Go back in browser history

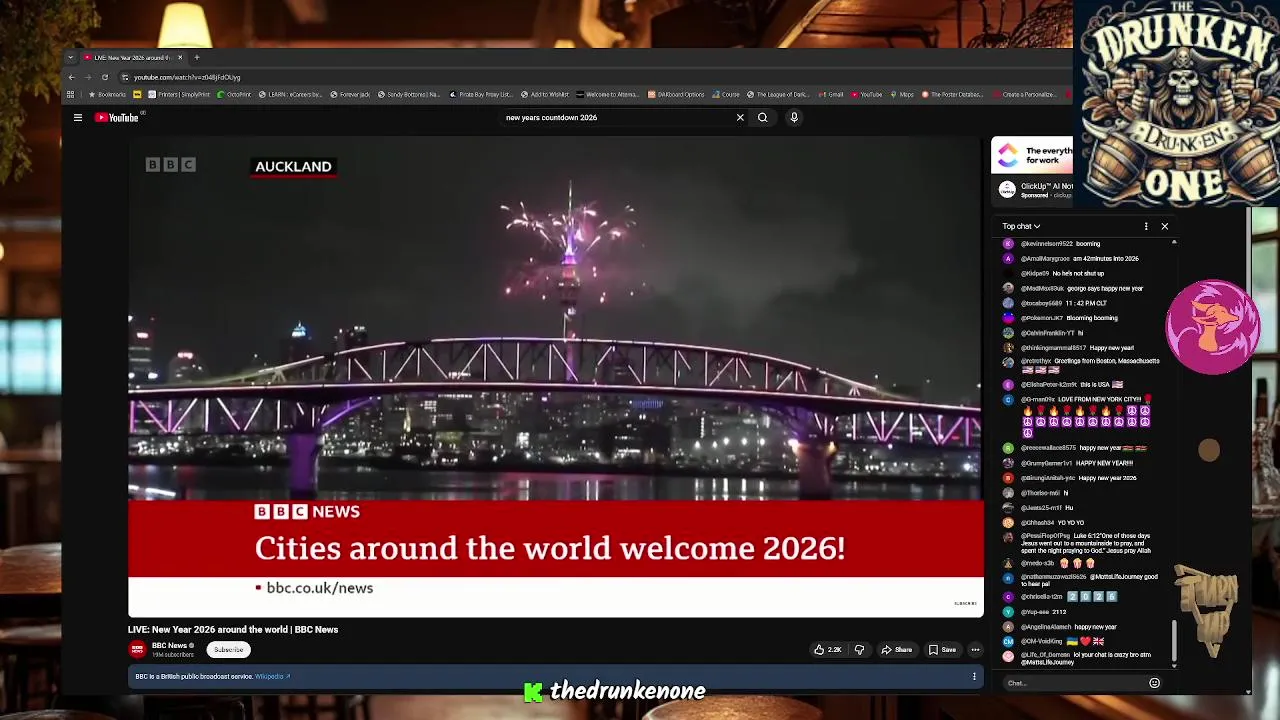(x=71, y=77)
